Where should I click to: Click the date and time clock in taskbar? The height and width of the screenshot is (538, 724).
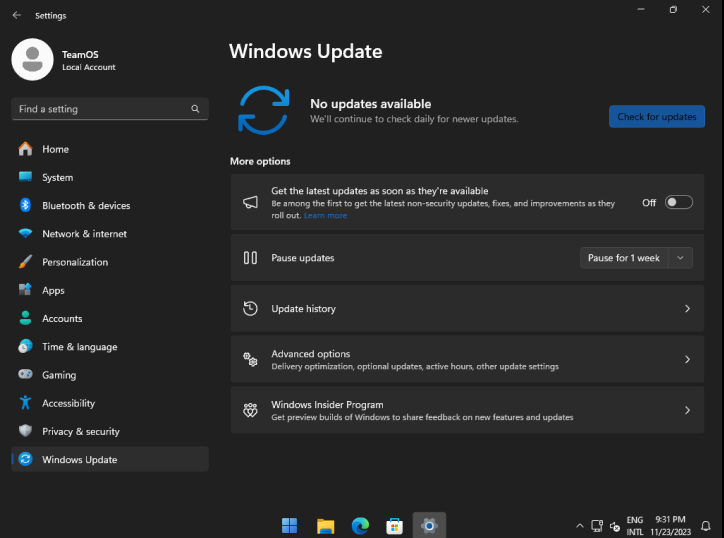point(670,526)
